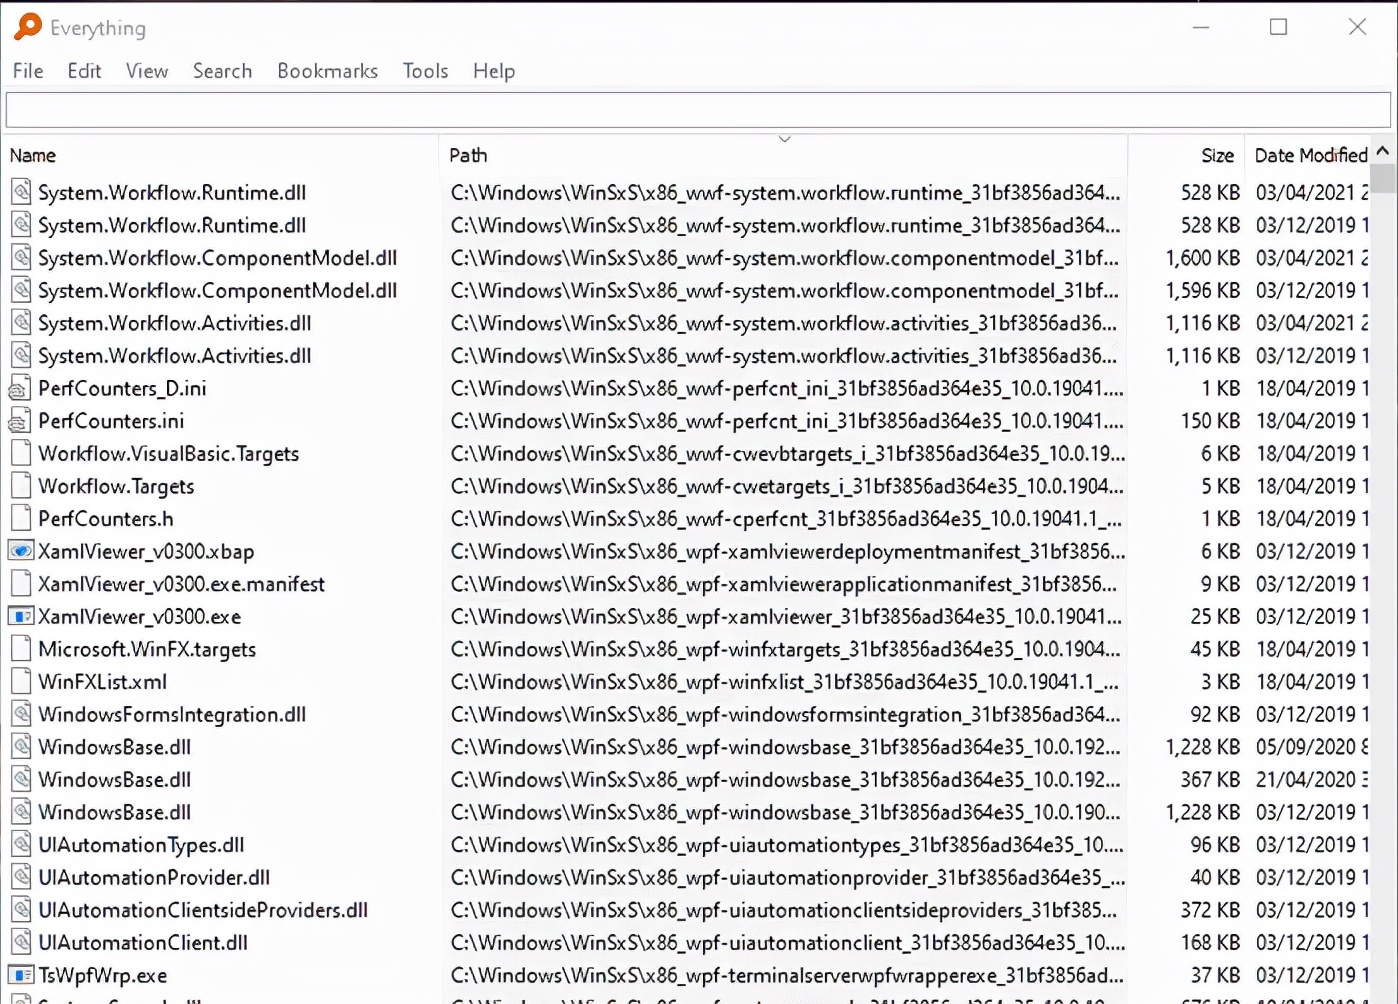Click the WindowsFormsIntegration.dll file icon
The height and width of the screenshot is (1004, 1398).
pos(21,714)
